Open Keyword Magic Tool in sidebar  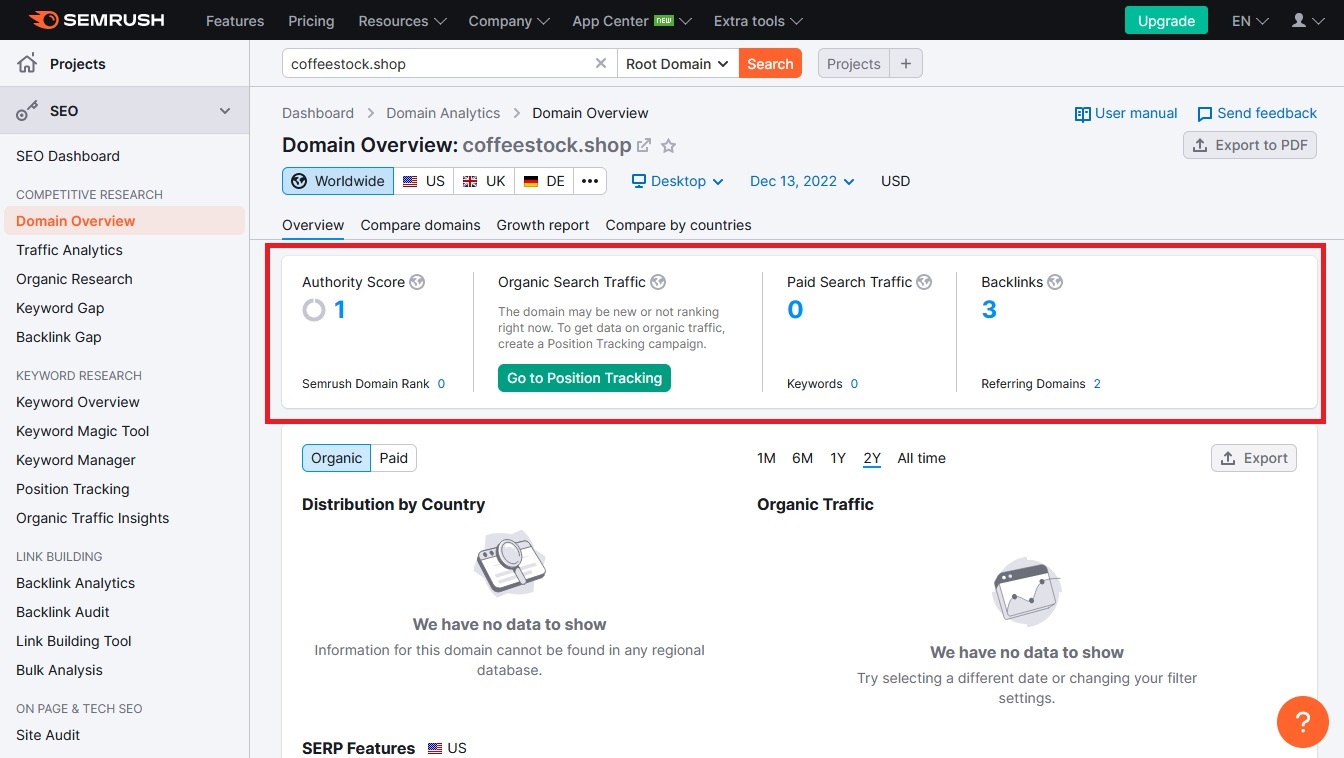82,431
